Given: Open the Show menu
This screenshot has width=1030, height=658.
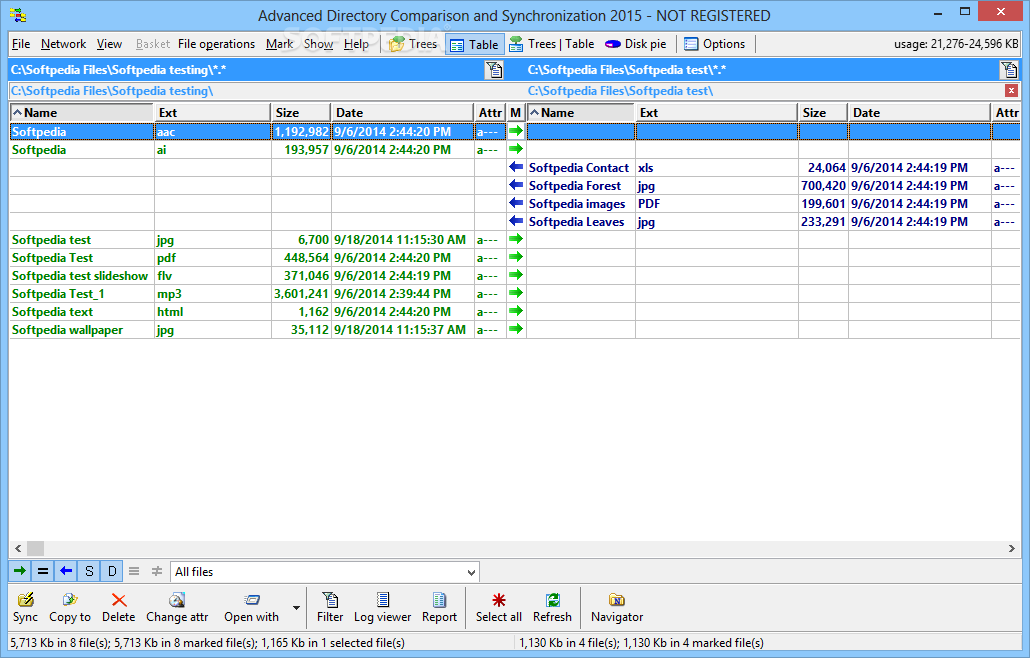Looking at the screenshot, I should [318, 44].
